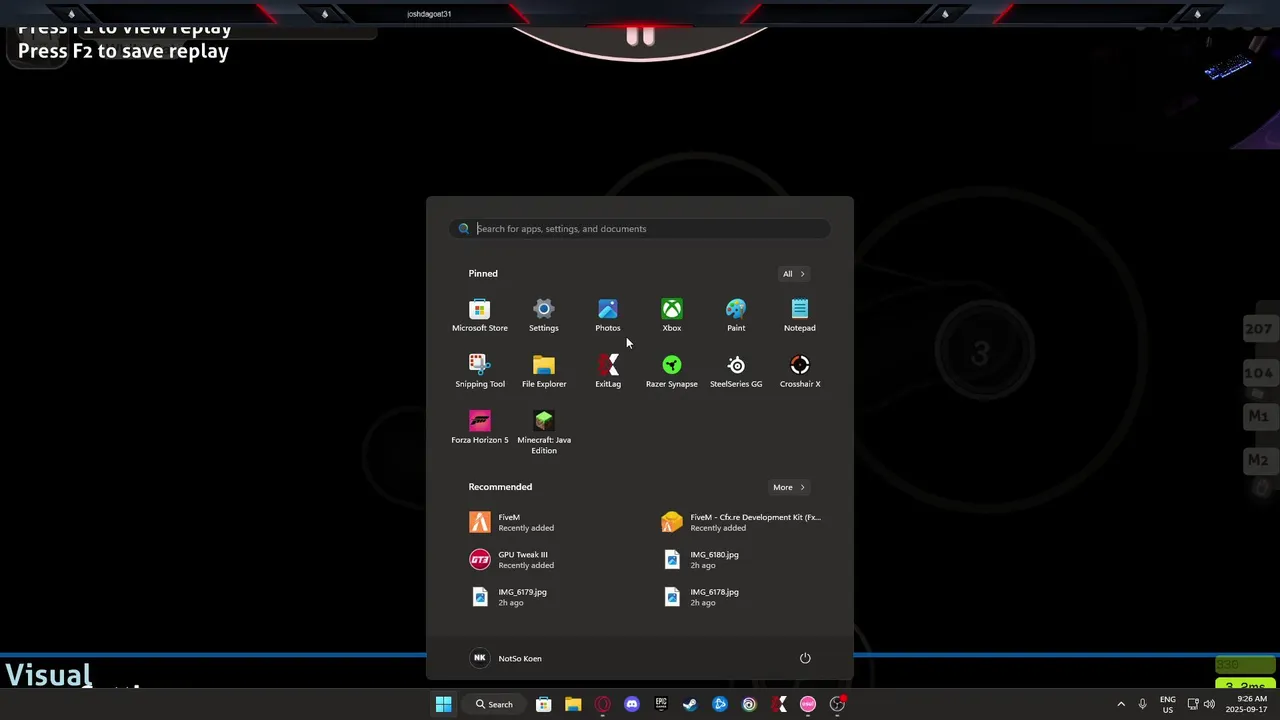This screenshot has width=1280, height=720.
Task: Open Microsoft Store from the taskbar
Action: [544, 704]
